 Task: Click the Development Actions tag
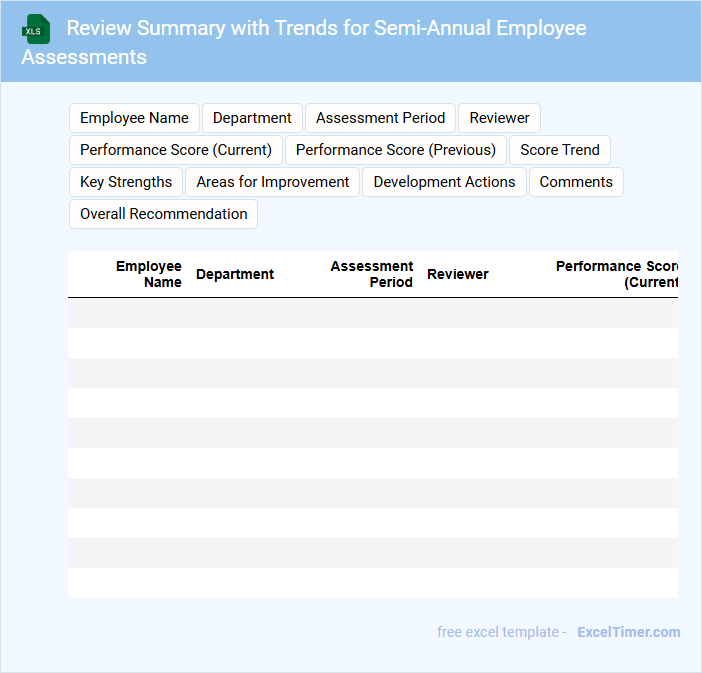point(444,182)
